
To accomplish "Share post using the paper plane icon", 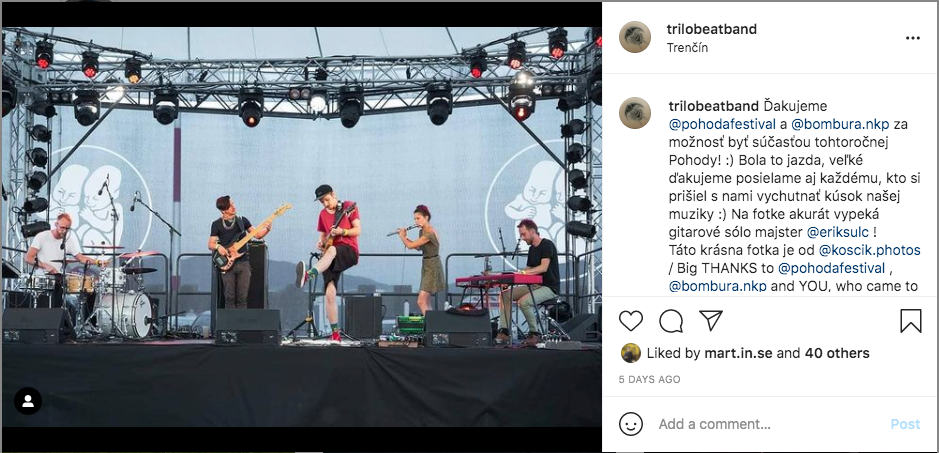I will click(711, 321).
